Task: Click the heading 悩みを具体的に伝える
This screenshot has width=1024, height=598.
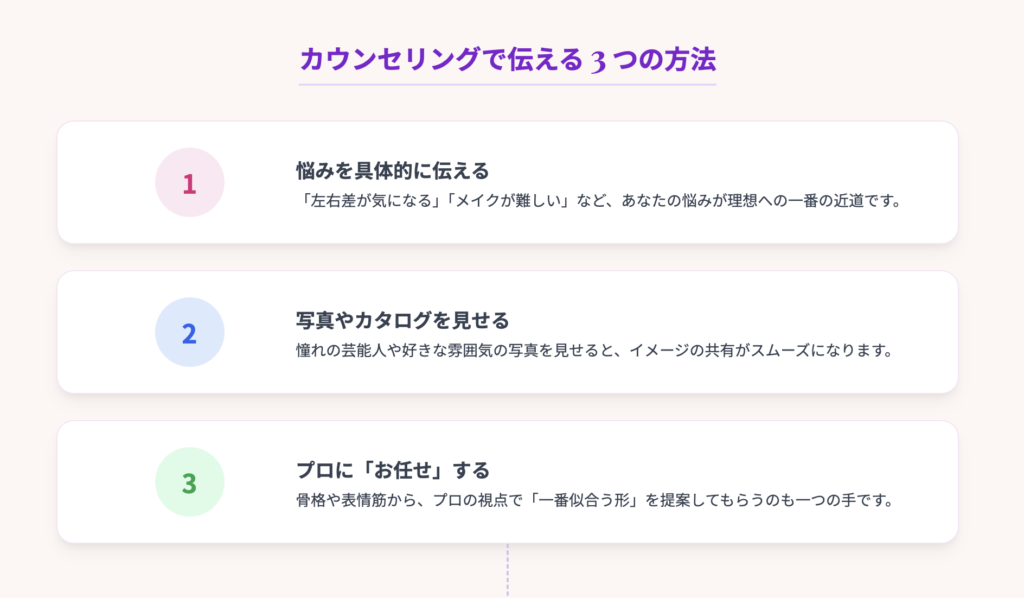Action: tap(392, 171)
